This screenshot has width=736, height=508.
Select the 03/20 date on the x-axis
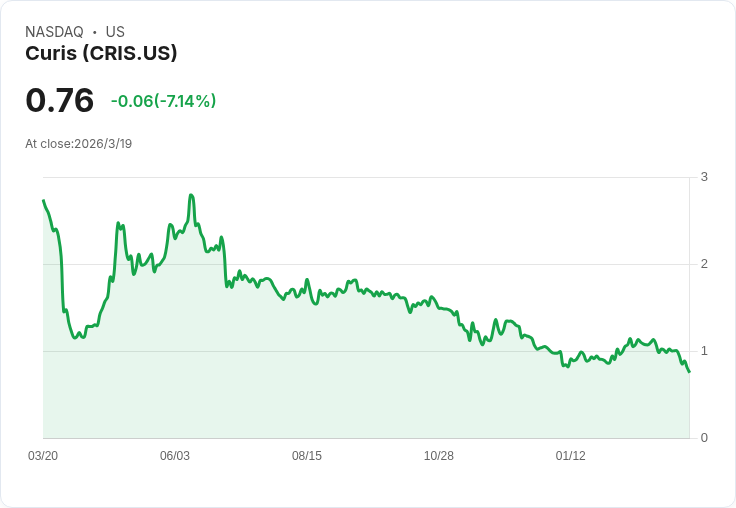point(42,456)
